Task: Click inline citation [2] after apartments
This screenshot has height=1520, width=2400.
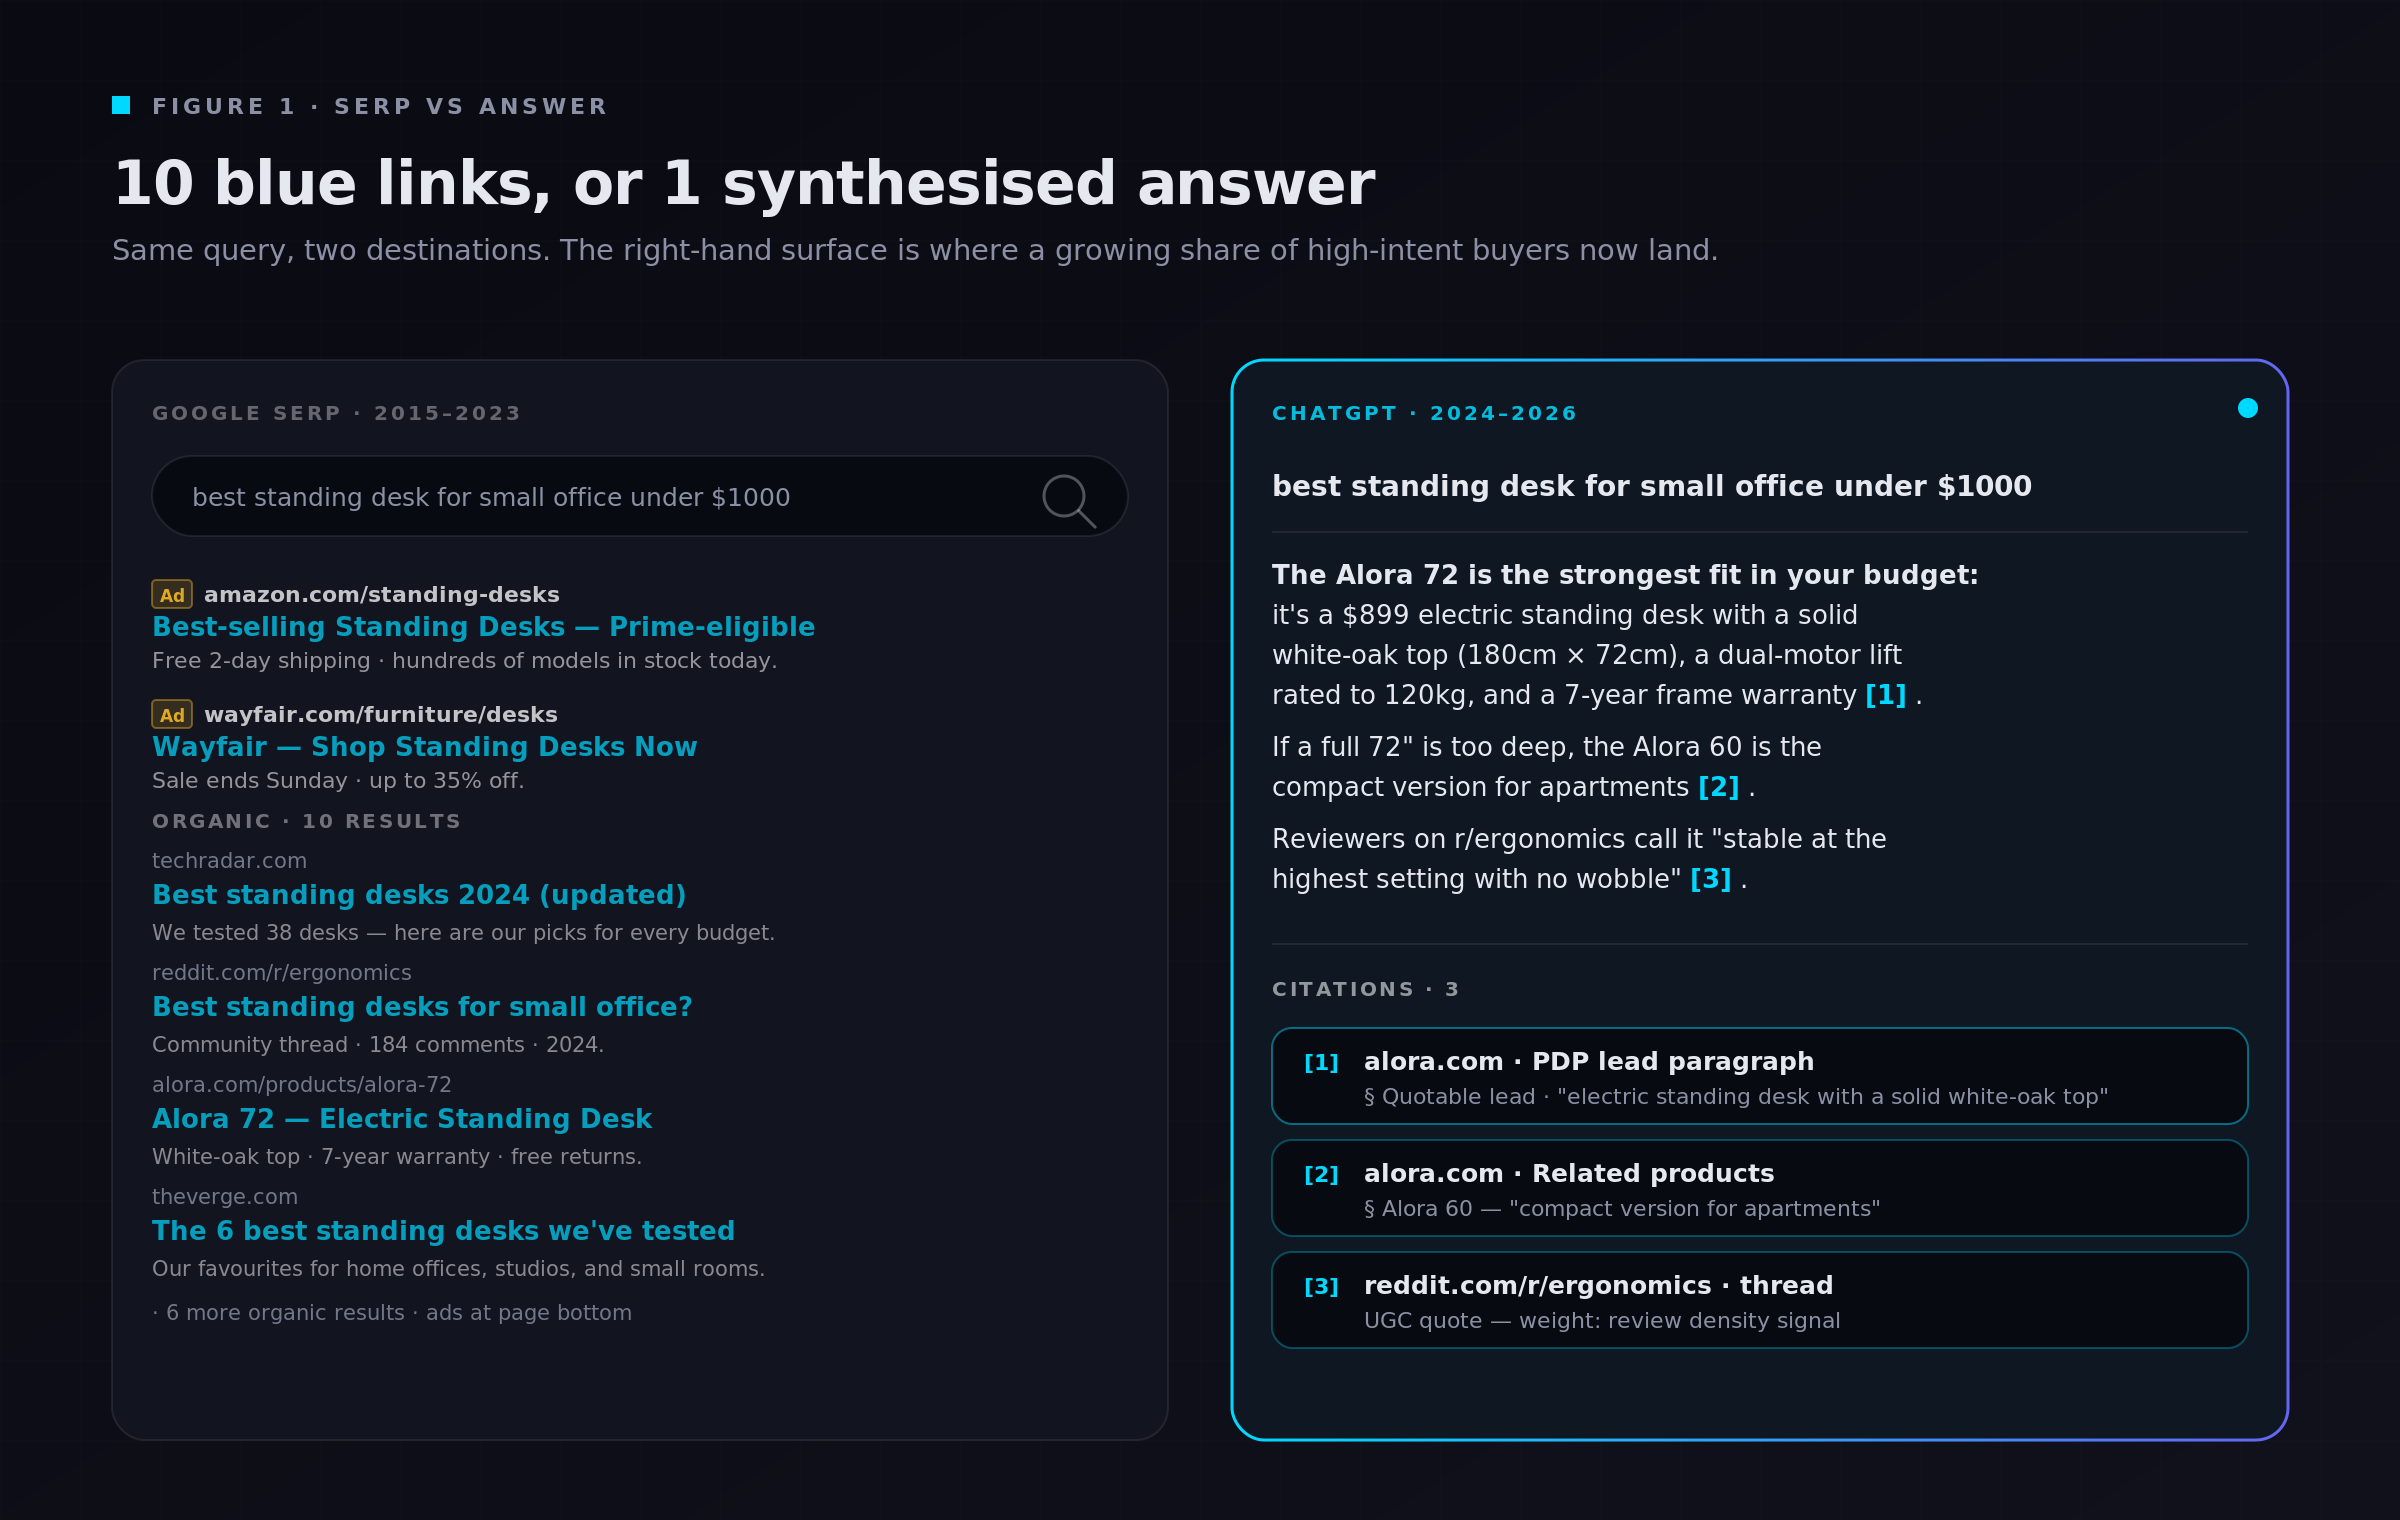Action: (x=1719, y=787)
